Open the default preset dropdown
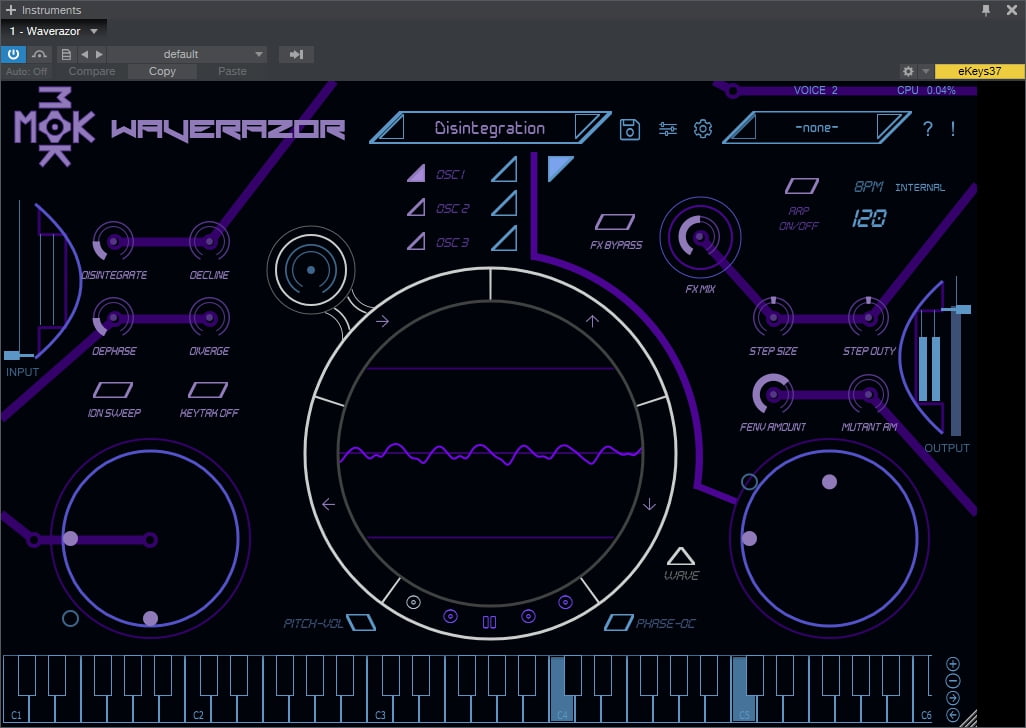The height and width of the screenshot is (728, 1026). 187,54
